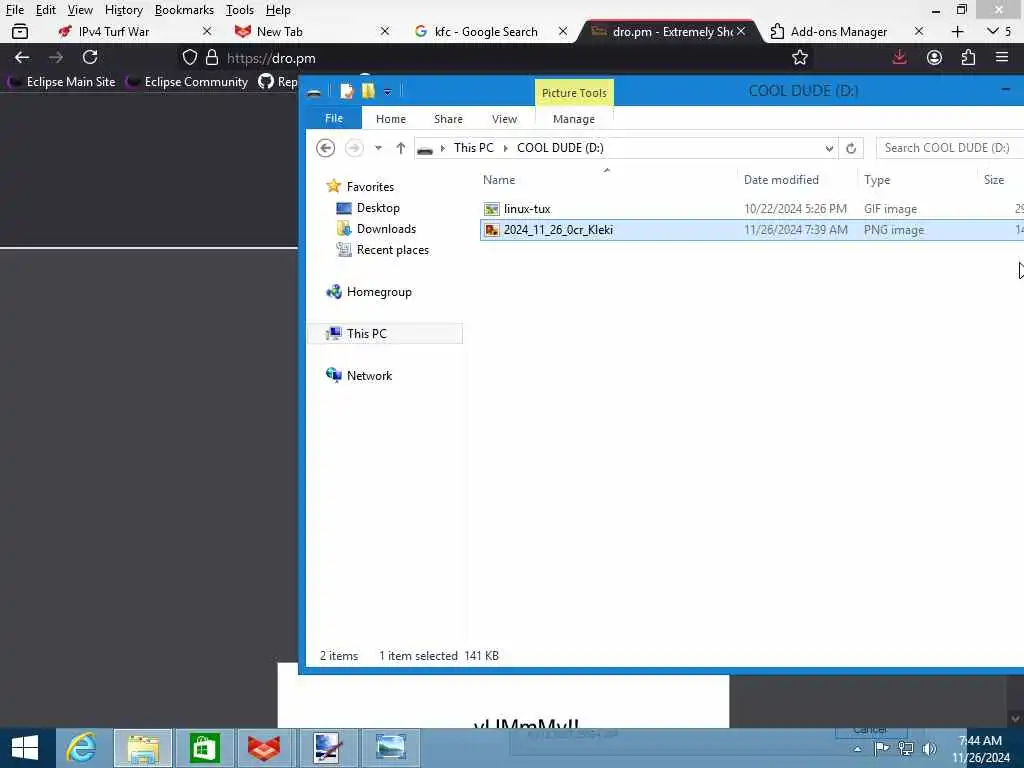
Task: Expand the address bar history dropdown
Action: [x=829, y=148]
